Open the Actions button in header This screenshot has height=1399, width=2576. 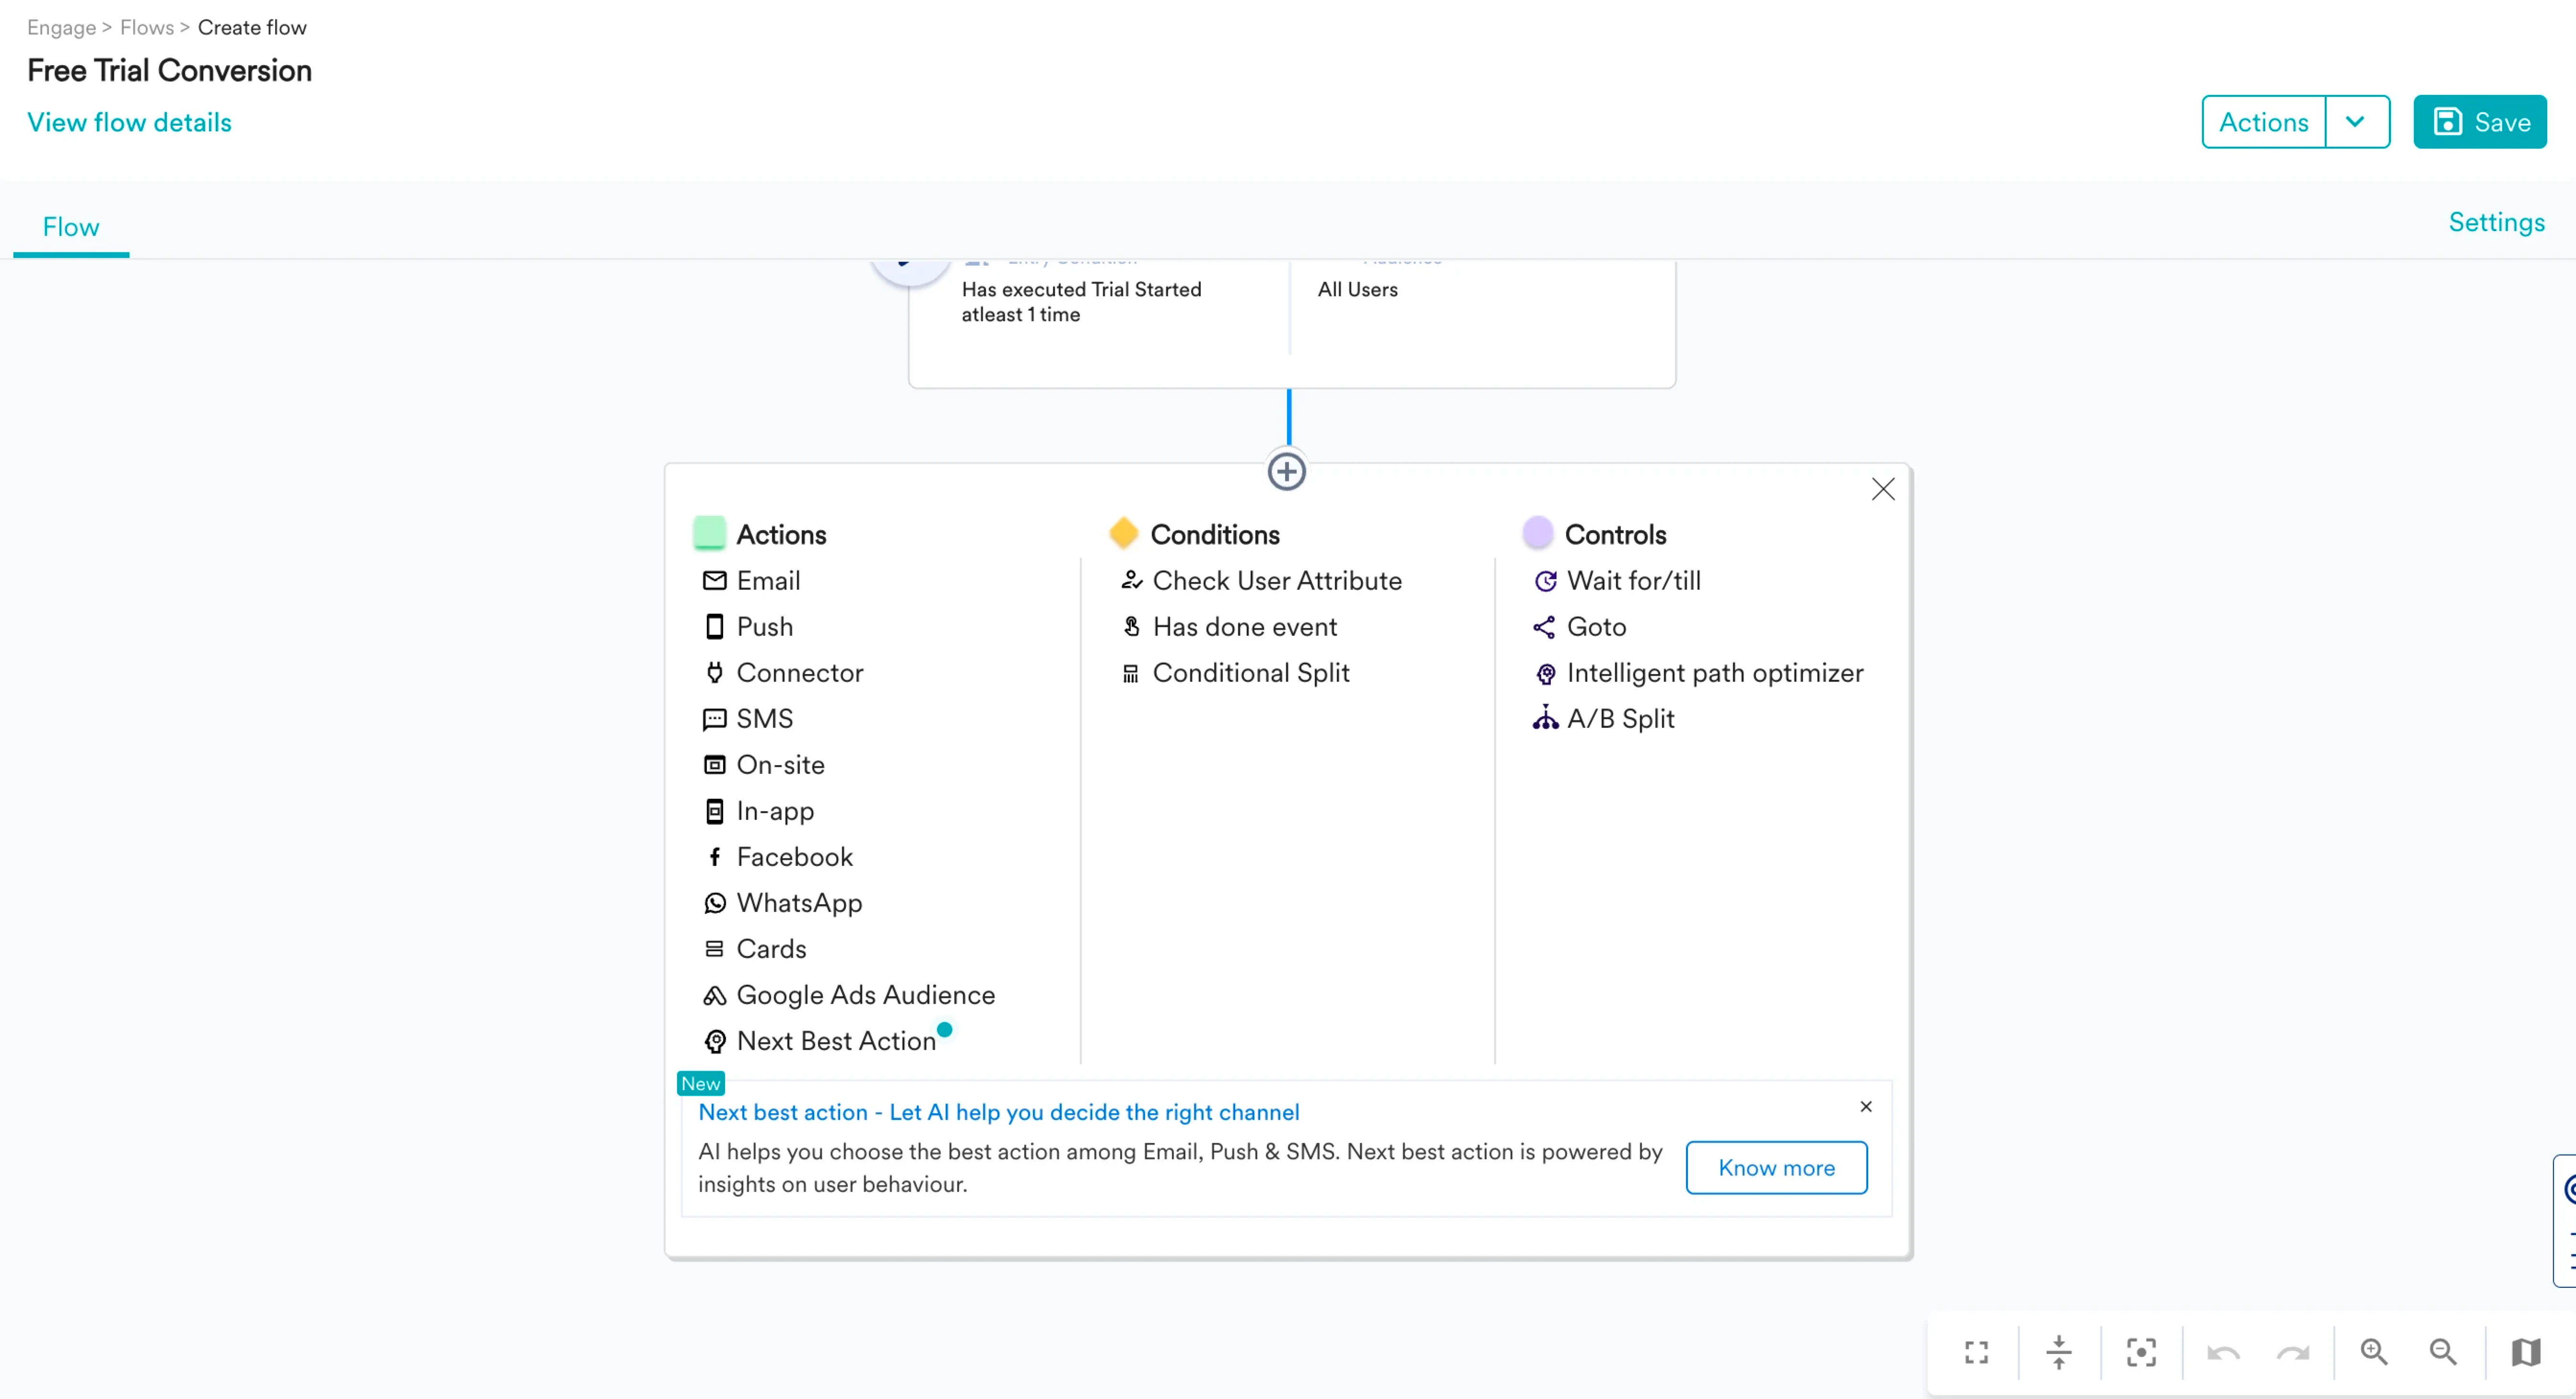(2263, 122)
